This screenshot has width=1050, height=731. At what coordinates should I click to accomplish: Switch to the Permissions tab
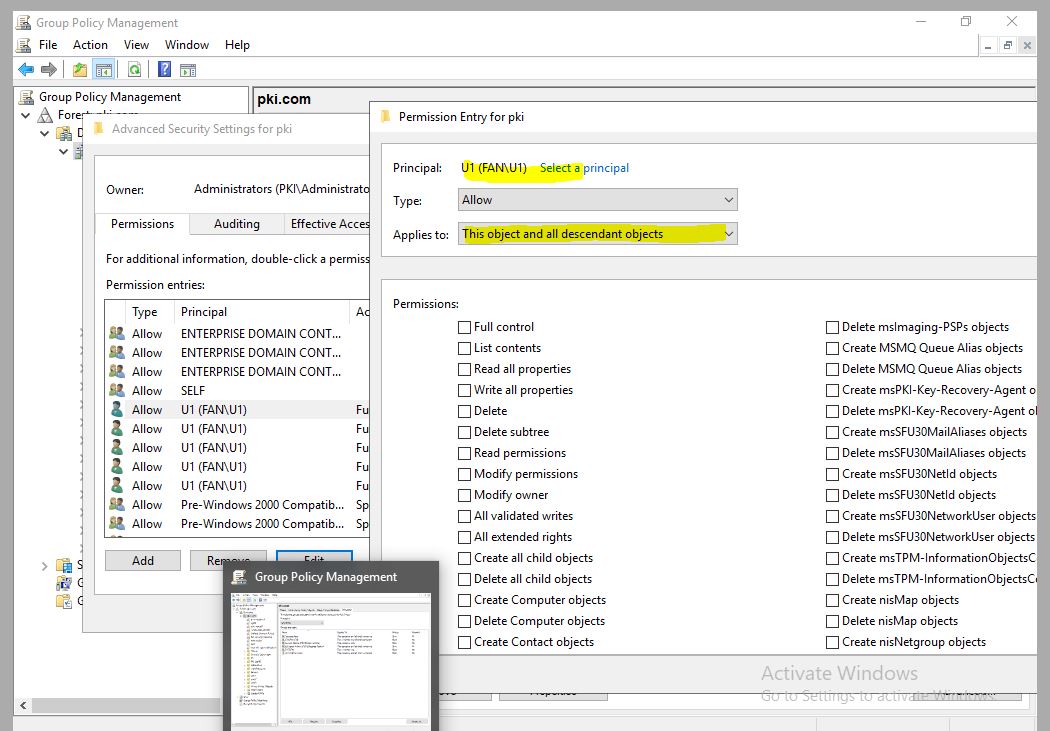coord(142,224)
